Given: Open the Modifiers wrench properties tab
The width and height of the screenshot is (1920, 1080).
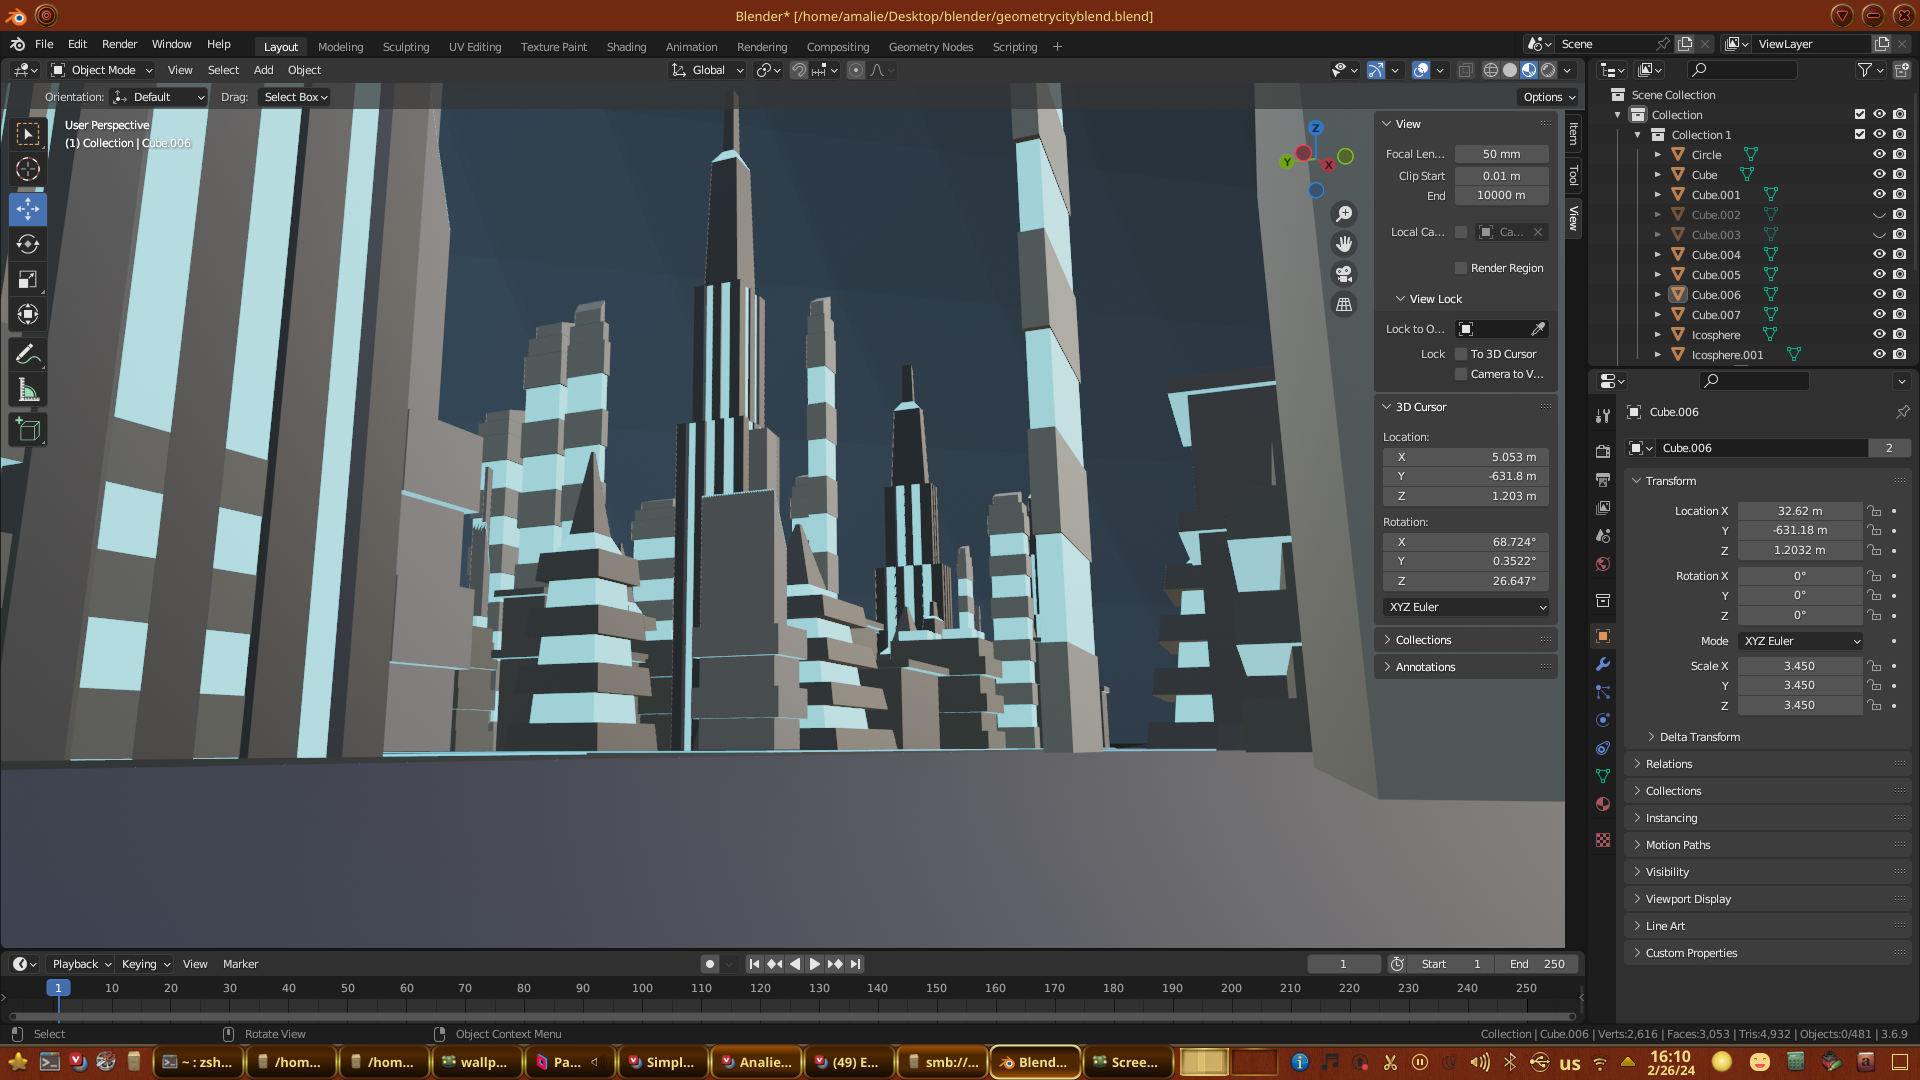Looking at the screenshot, I should pyautogui.click(x=1603, y=664).
